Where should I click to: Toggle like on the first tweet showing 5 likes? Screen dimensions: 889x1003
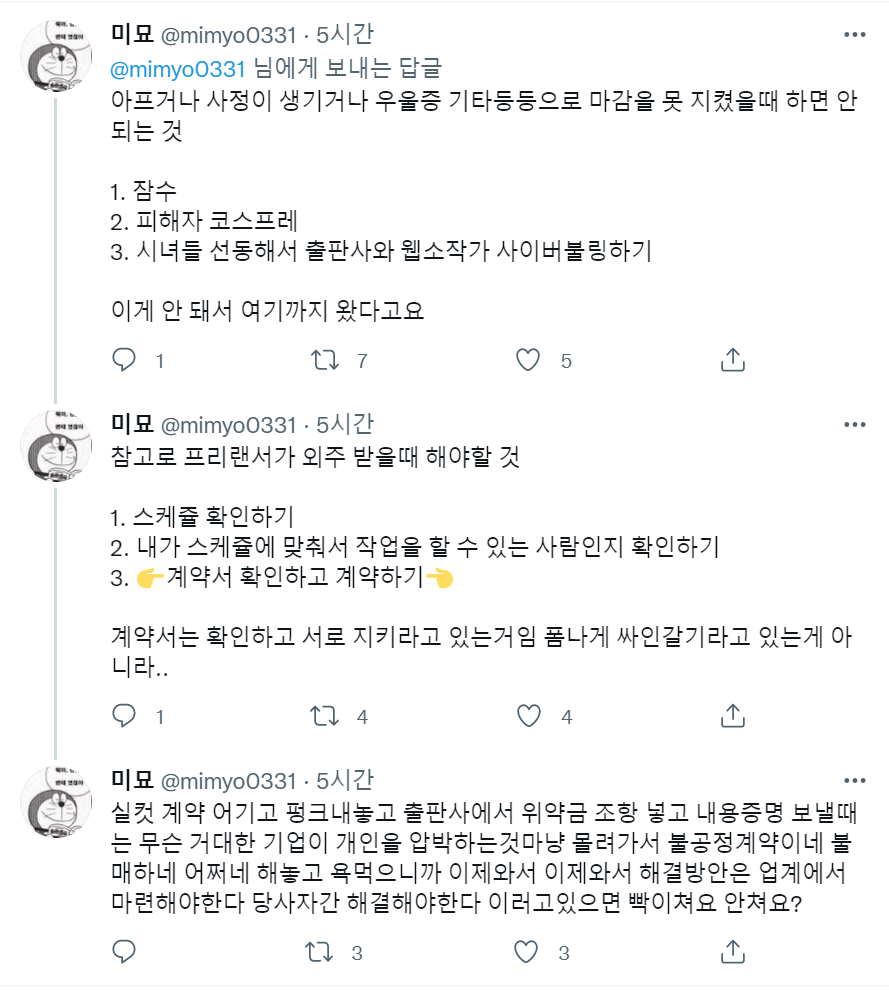click(527, 360)
